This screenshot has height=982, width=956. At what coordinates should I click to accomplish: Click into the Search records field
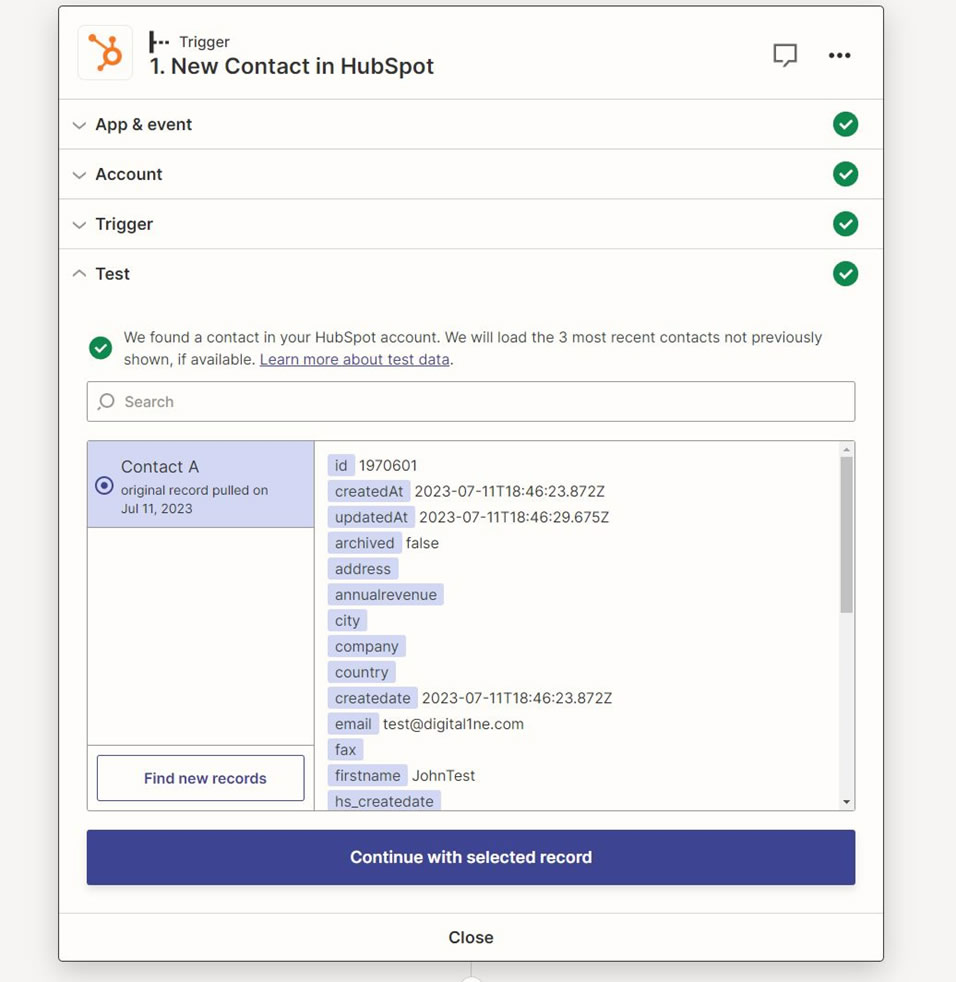click(x=470, y=401)
